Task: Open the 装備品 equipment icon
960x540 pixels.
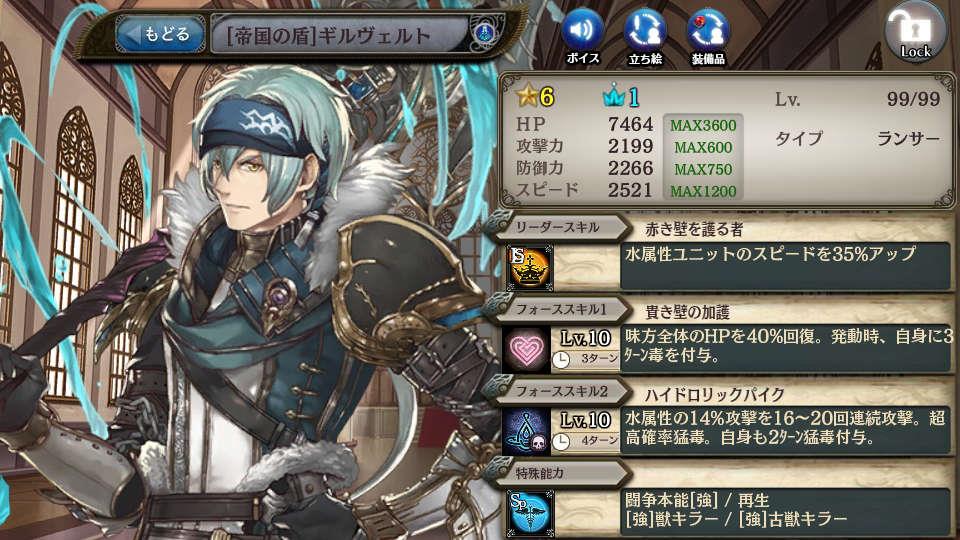Action: coord(708,36)
